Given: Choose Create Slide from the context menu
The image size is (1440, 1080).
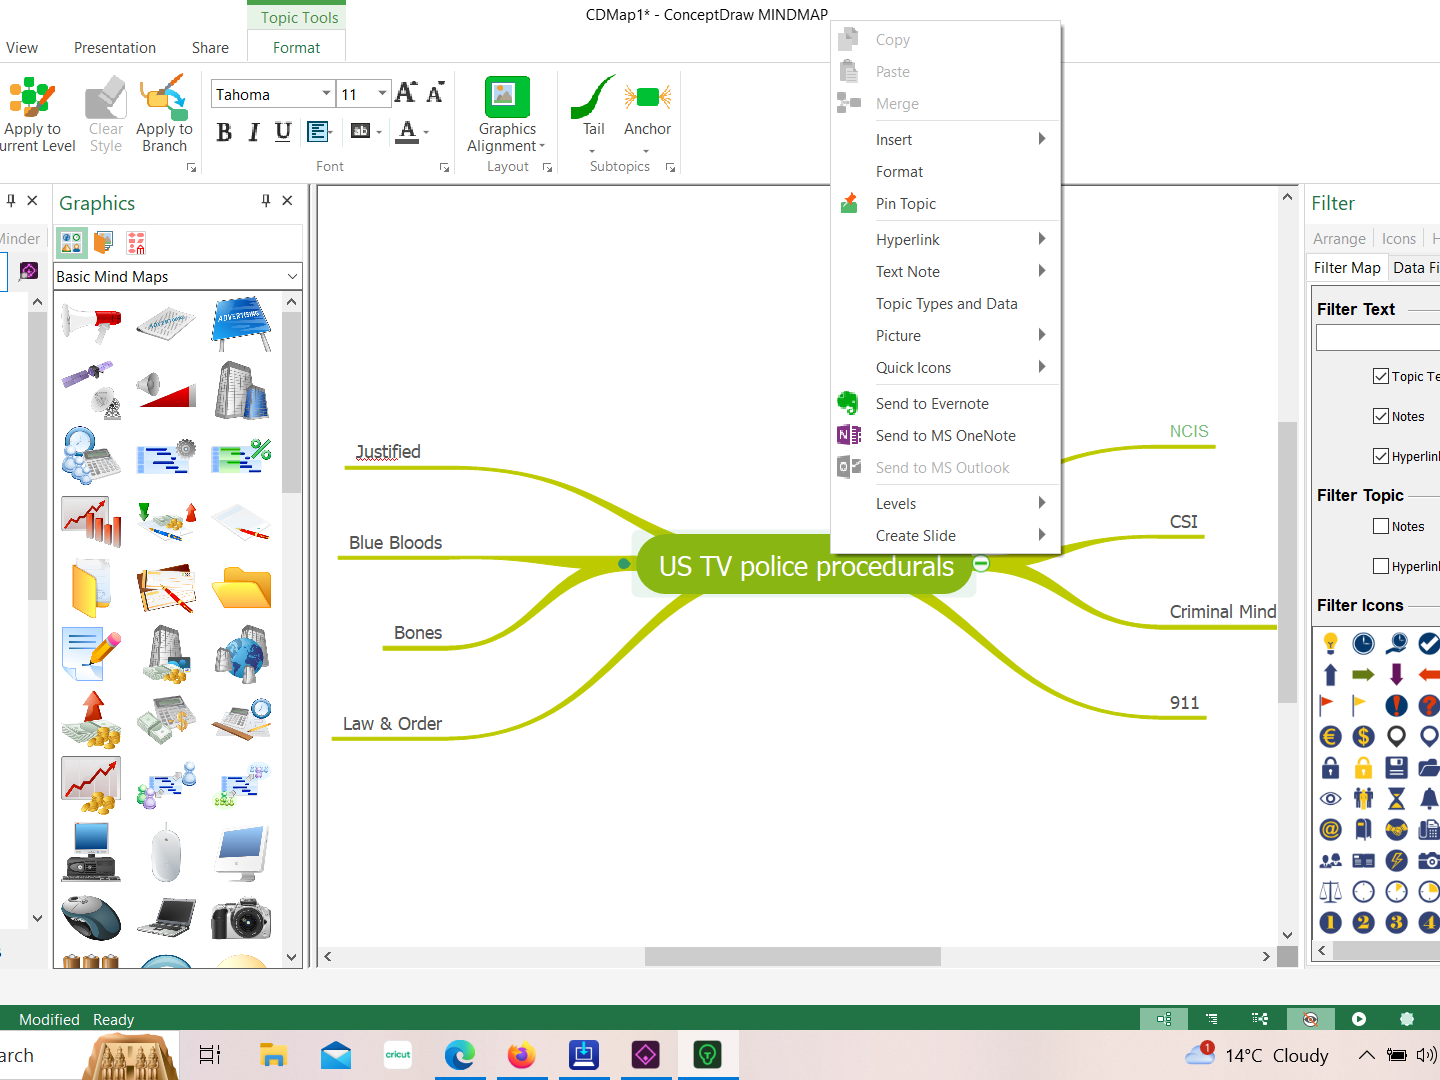Looking at the screenshot, I should pos(915,535).
